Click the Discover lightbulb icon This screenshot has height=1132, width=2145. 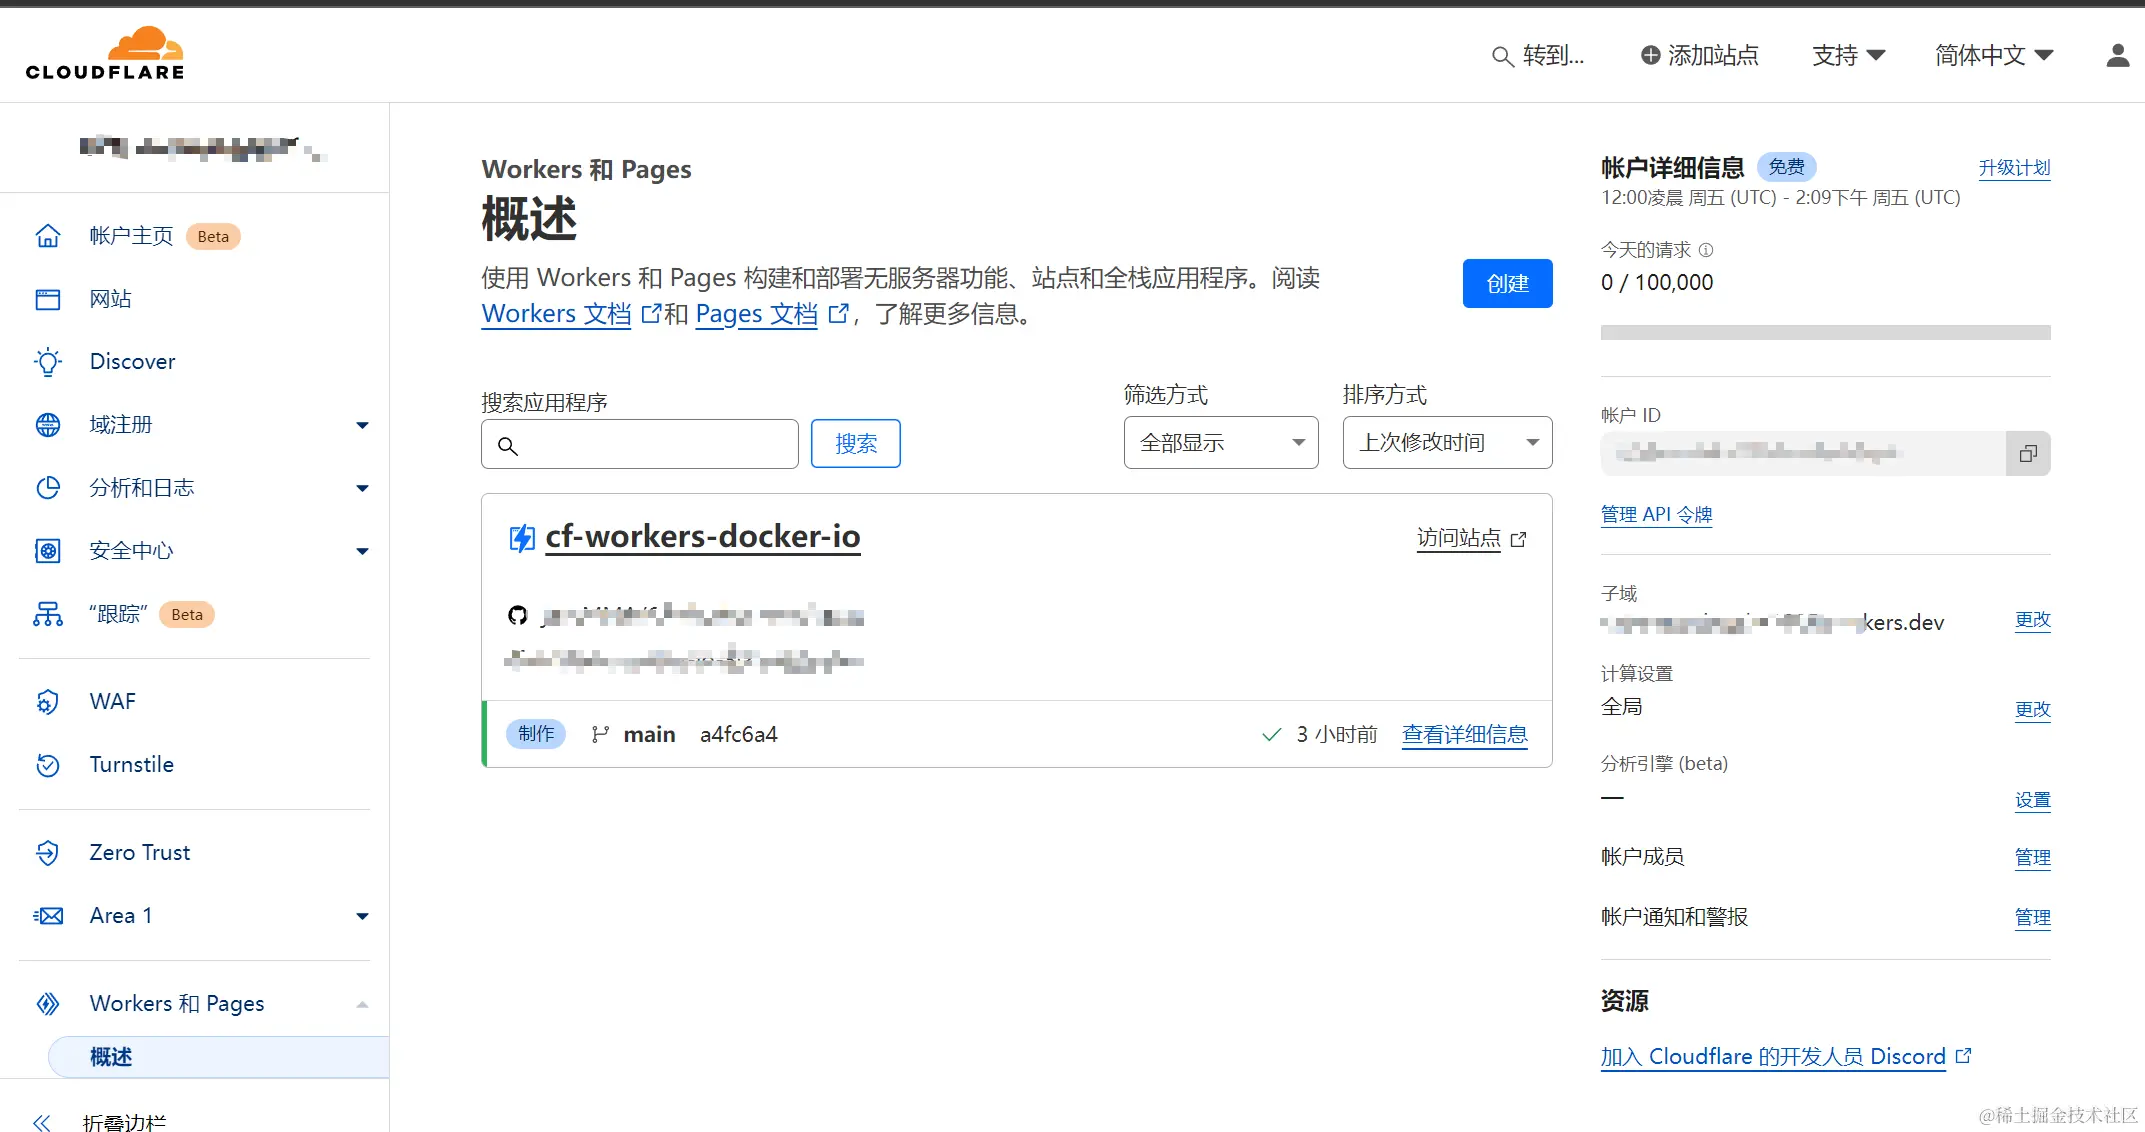(x=48, y=362)
